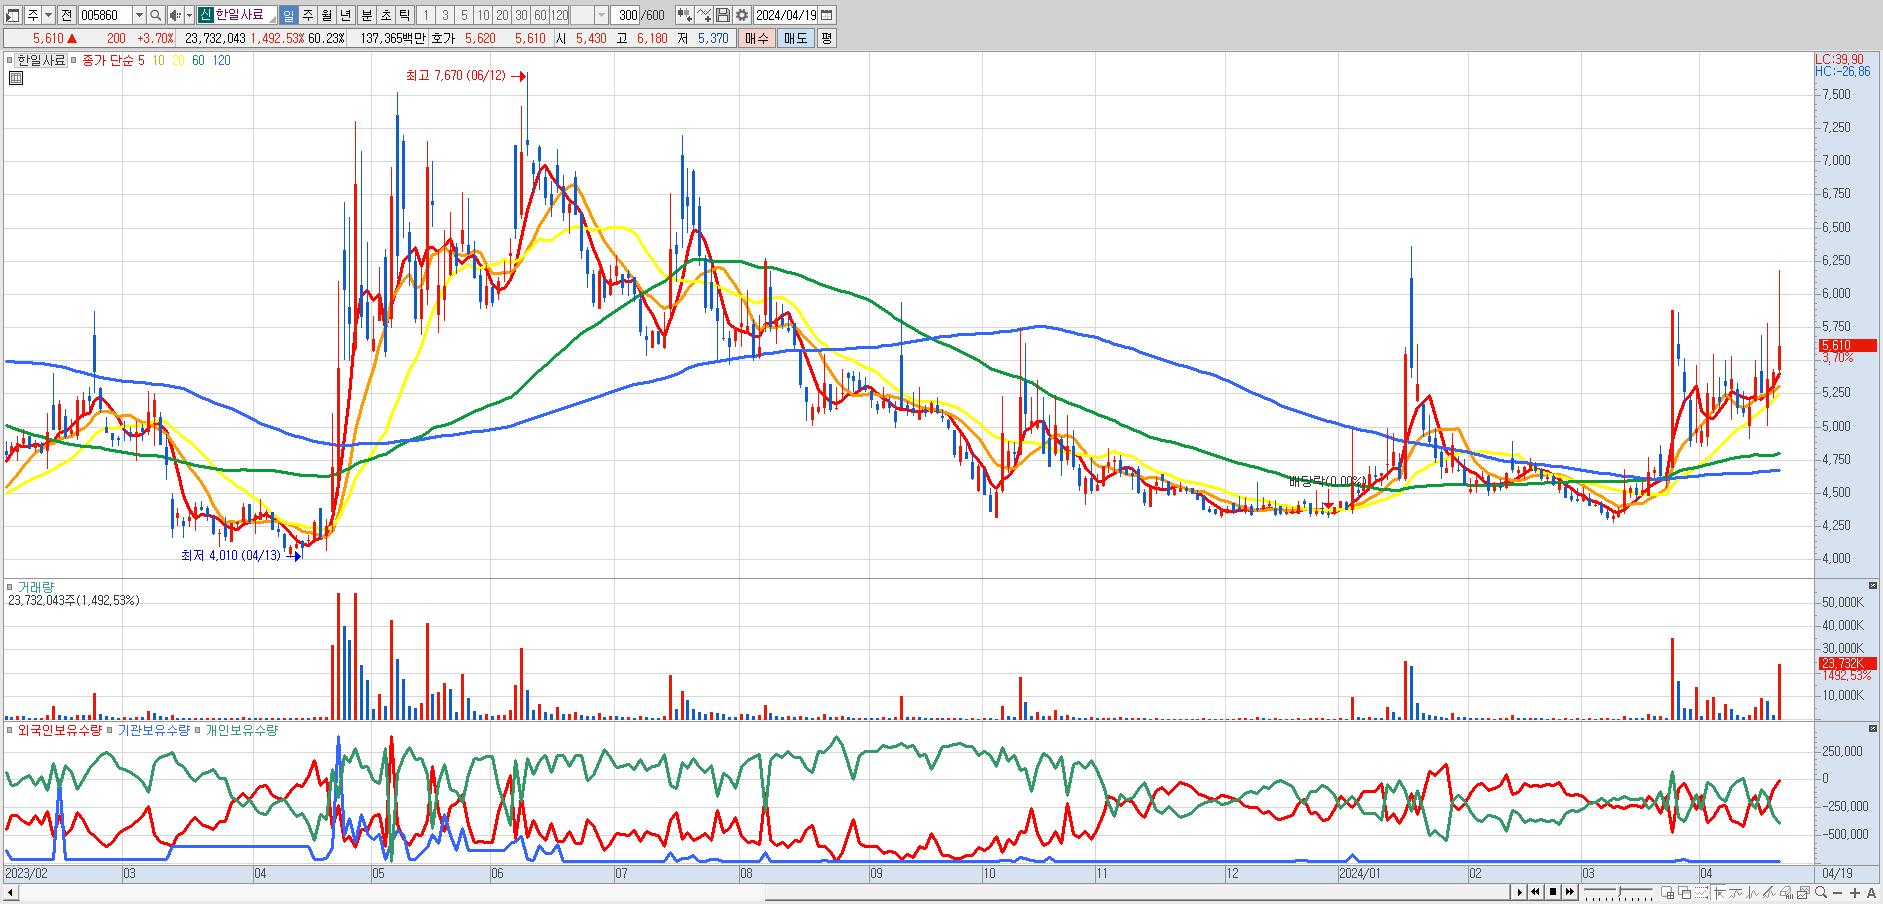Click the plus zoom-in icon
Screen dimensions: 1883x904
[1855, 892]
